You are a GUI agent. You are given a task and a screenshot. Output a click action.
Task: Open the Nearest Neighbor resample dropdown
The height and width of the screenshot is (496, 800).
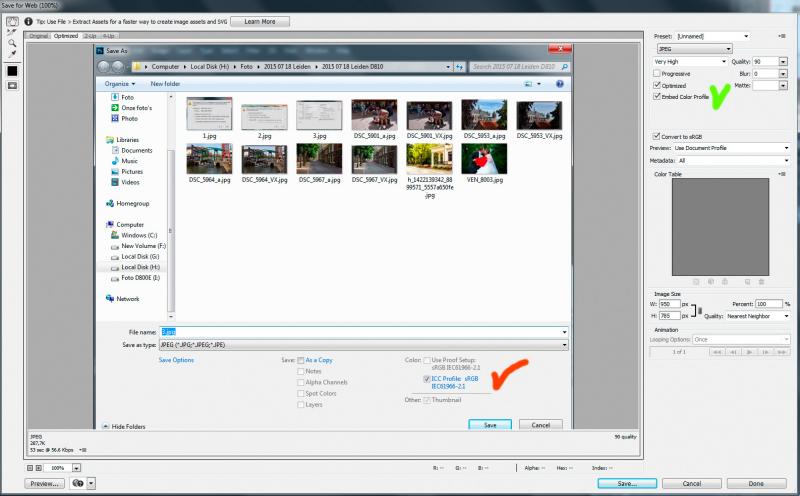tap(758, 316)
